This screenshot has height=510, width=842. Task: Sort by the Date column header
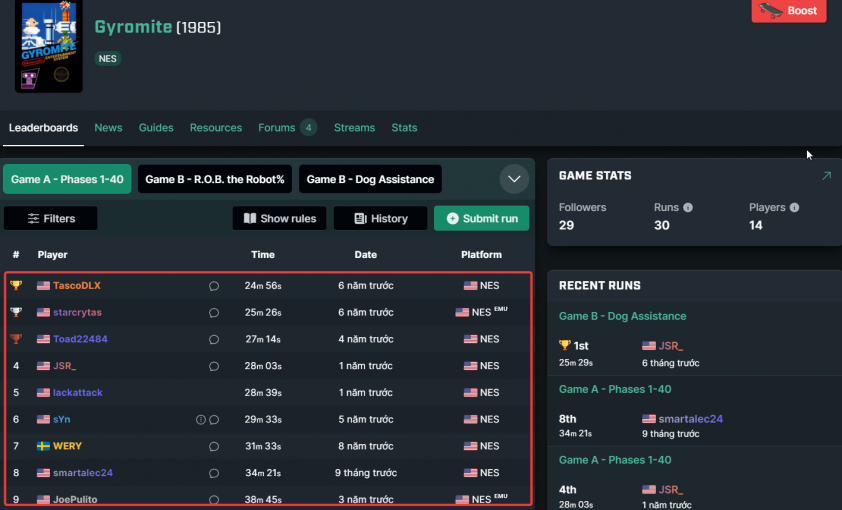click(366, 254)
